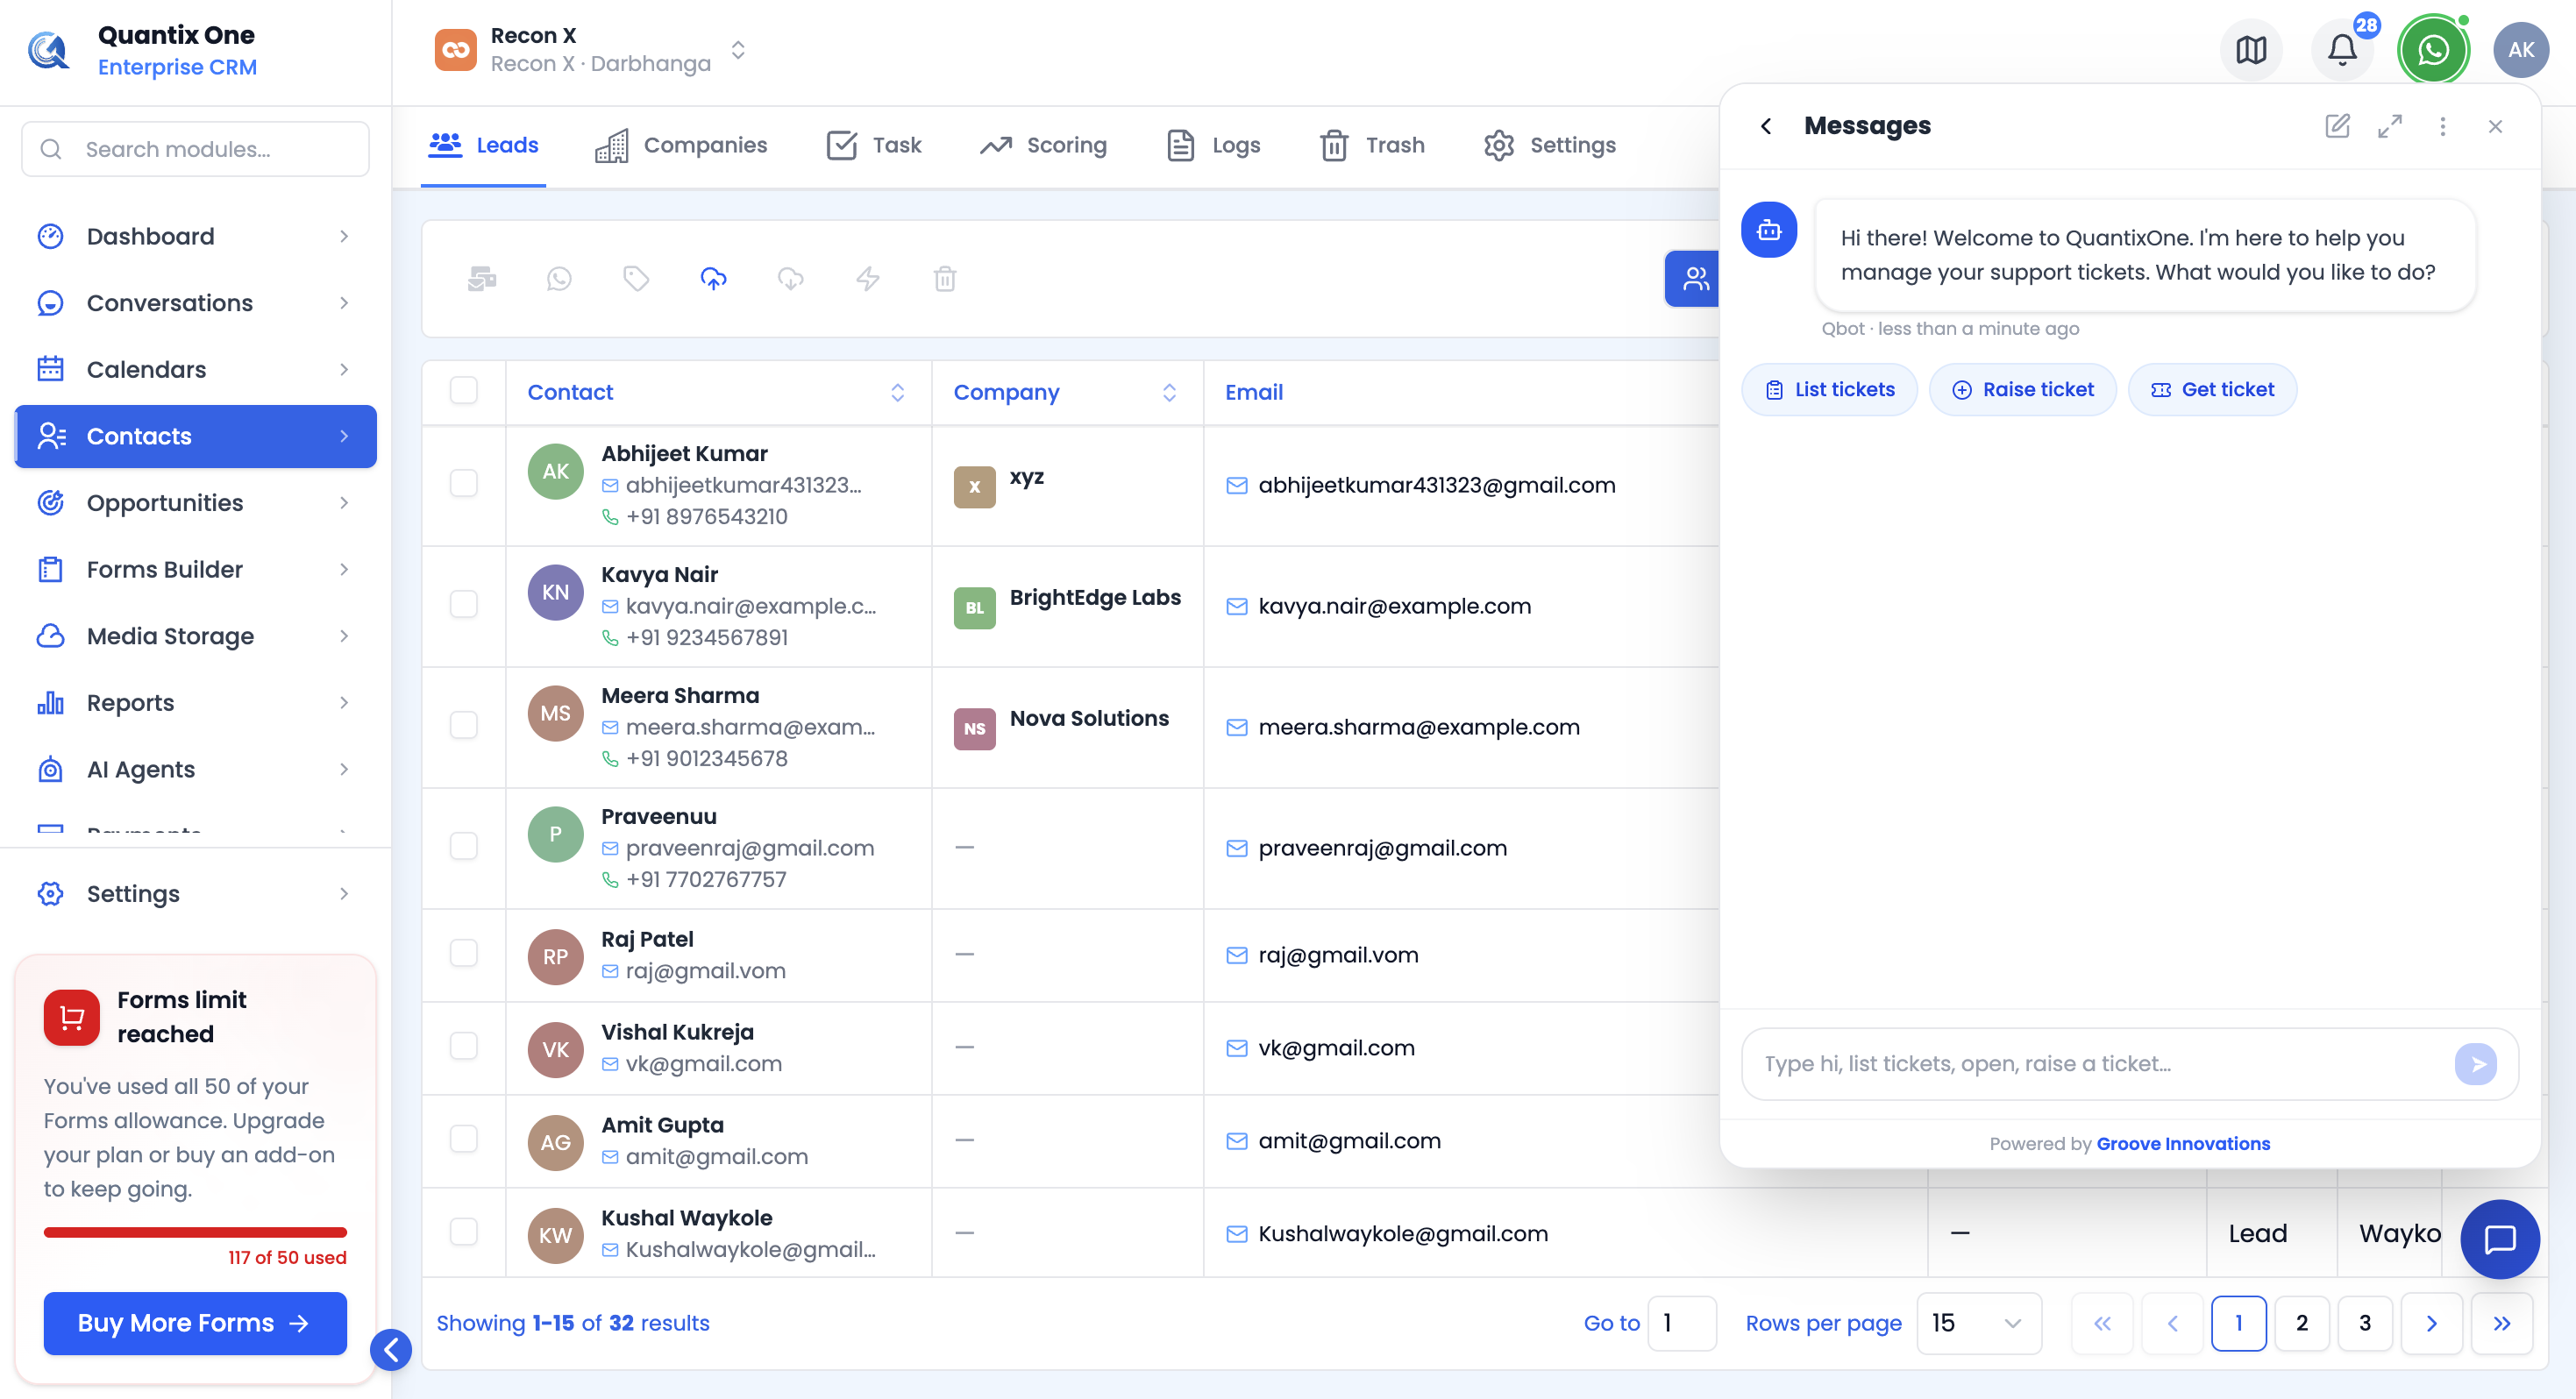The height and width of the screenshot is (1399, 2576).
Task: Open the notifications bell
Action: point(2342,50)
